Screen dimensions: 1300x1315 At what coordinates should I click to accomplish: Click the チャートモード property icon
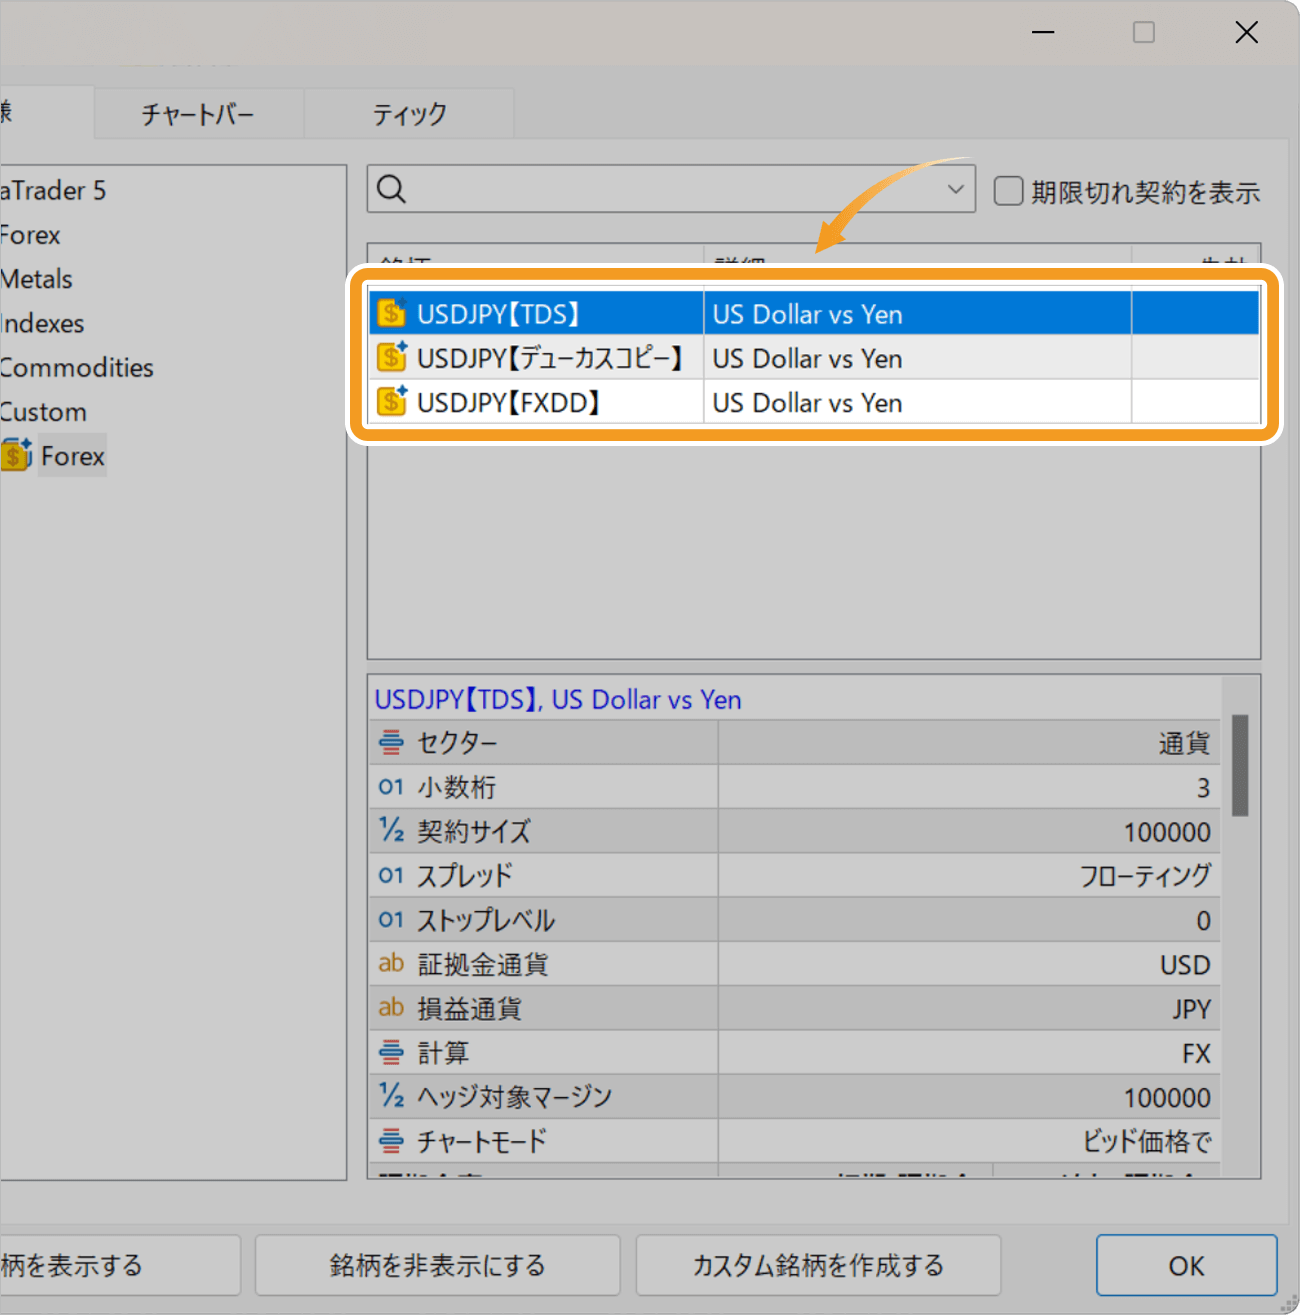click(391, 1140)
